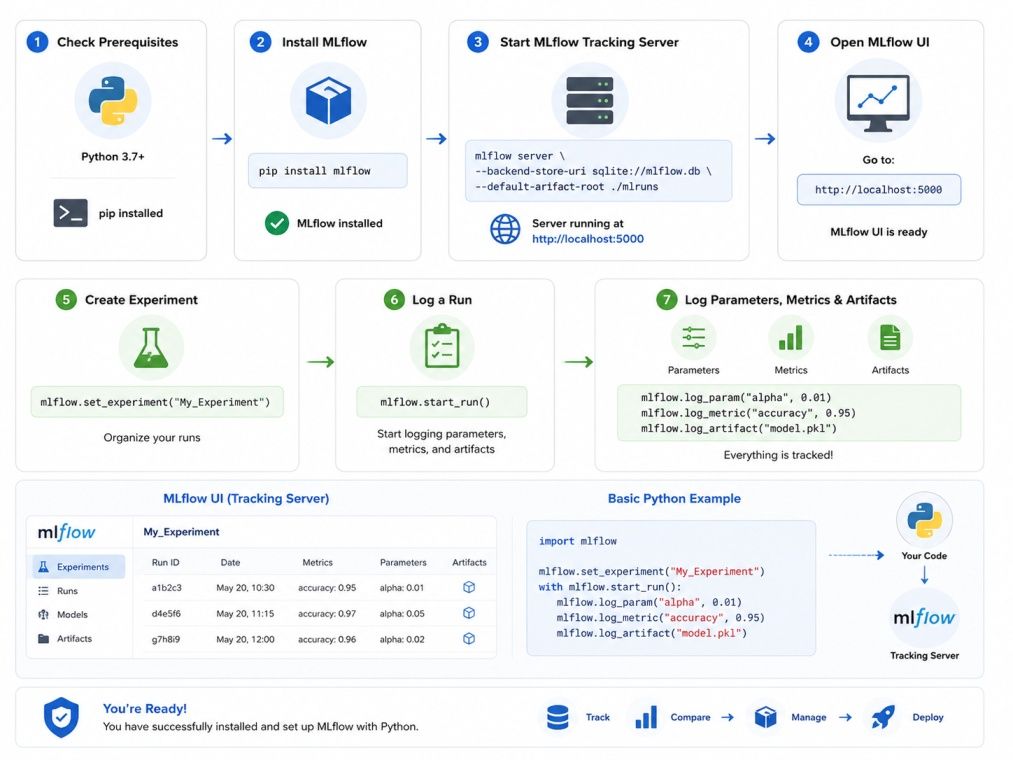Click the Run ID column header
The image size is (1013, 760).
(x=165, y=562)
